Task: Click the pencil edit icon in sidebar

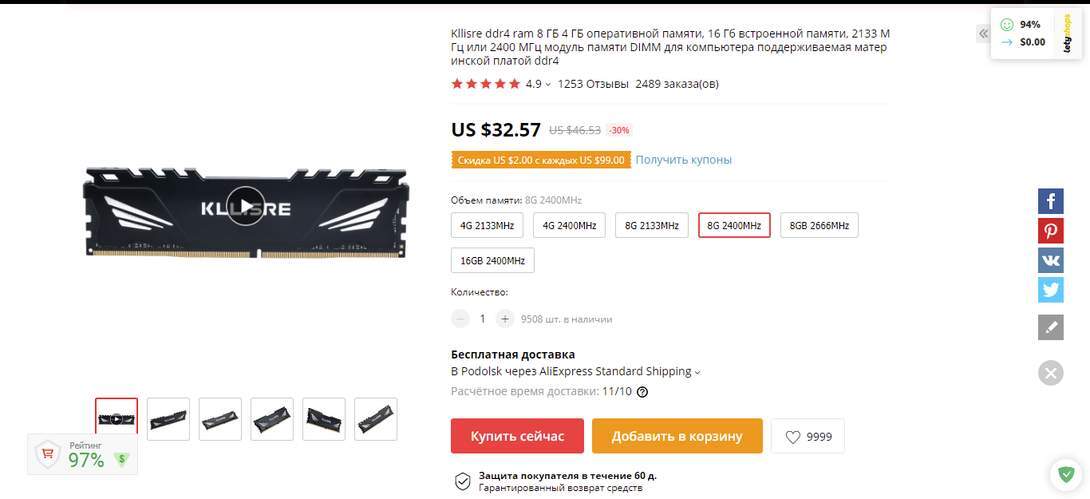Action: coord(1050,327)
